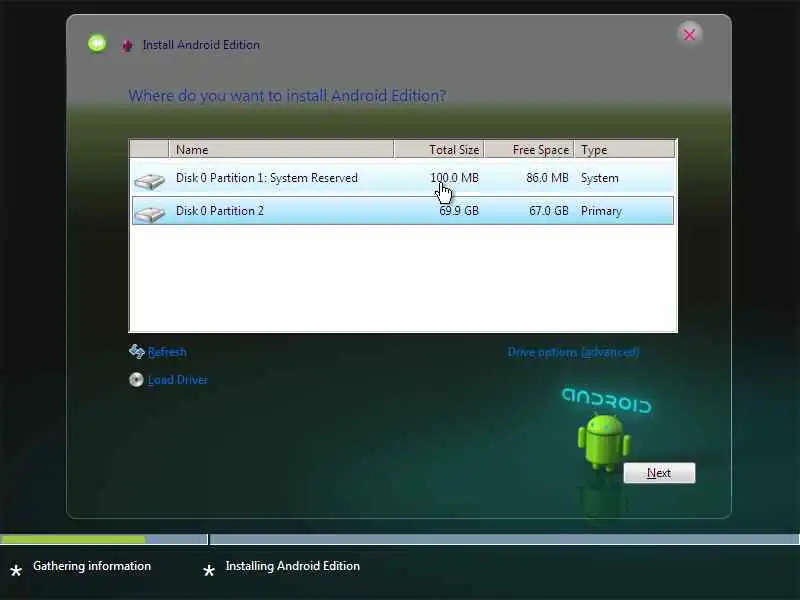Sort by Total Size column header

[439, 149]
